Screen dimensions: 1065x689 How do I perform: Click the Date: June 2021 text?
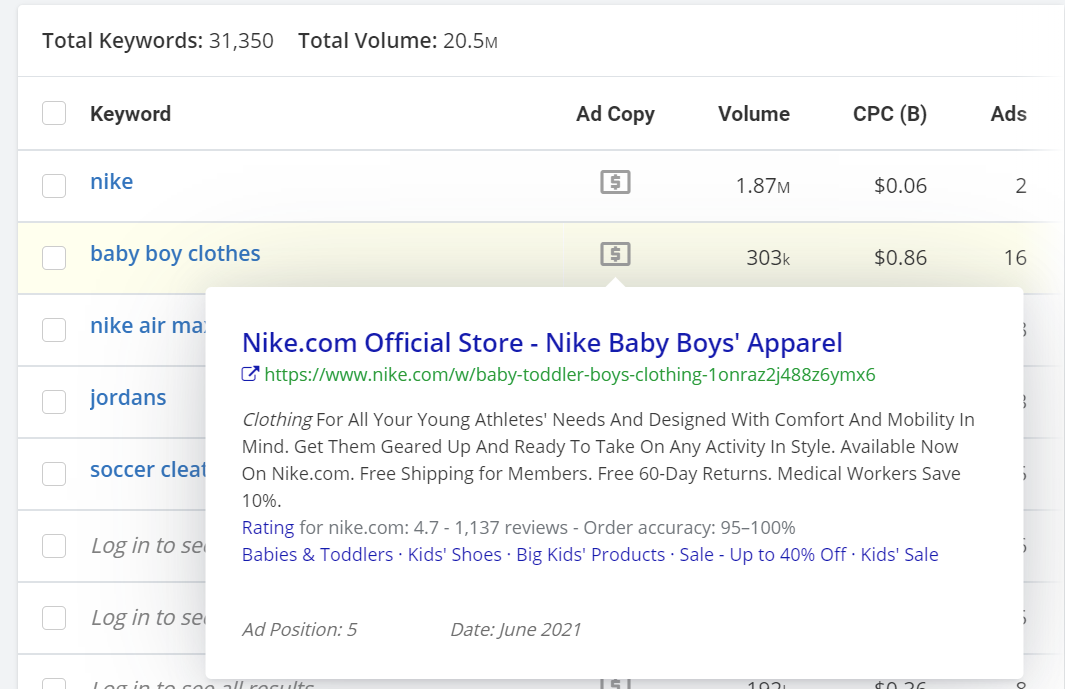(x=516, y=629)
